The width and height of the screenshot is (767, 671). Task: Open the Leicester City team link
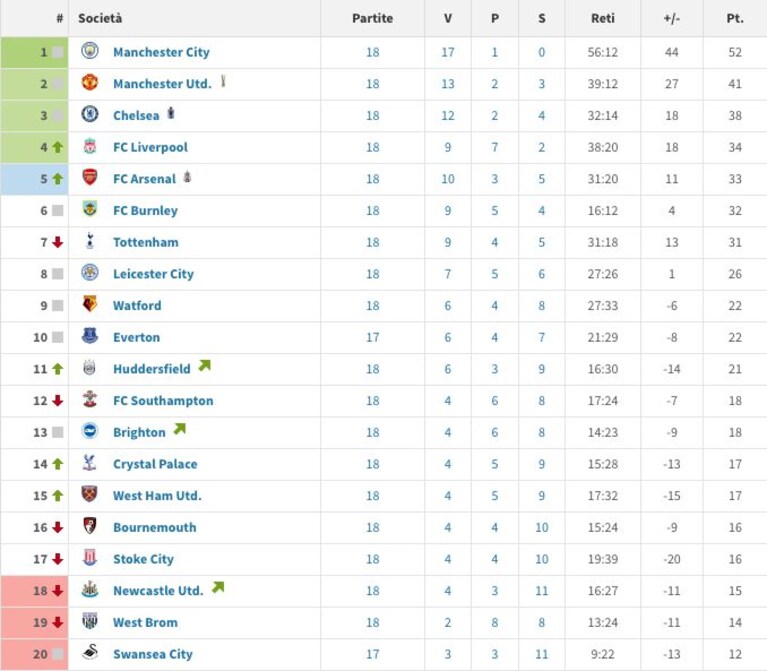pos(153,274)
